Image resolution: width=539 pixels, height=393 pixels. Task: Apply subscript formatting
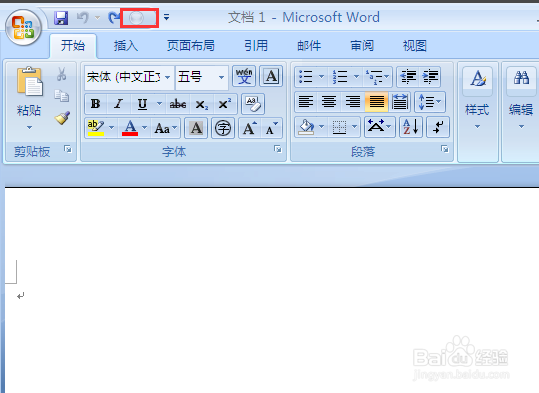tap(201, 104)
